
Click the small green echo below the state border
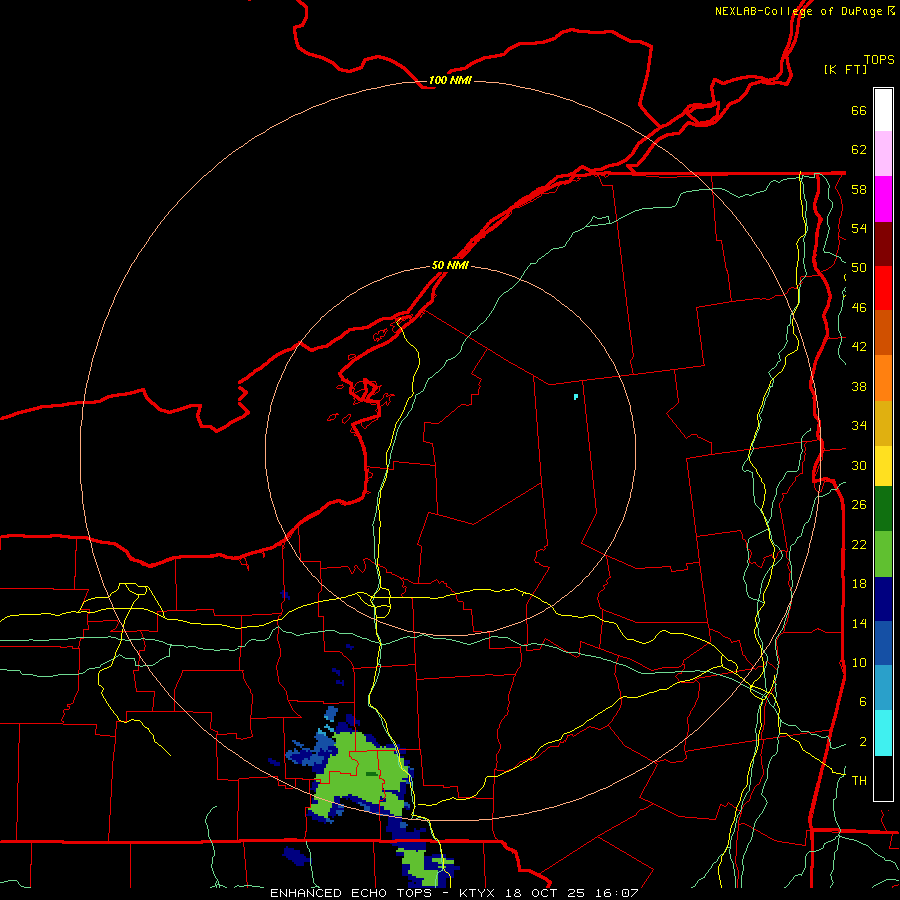pyautogui.click(x=422, y=866)
